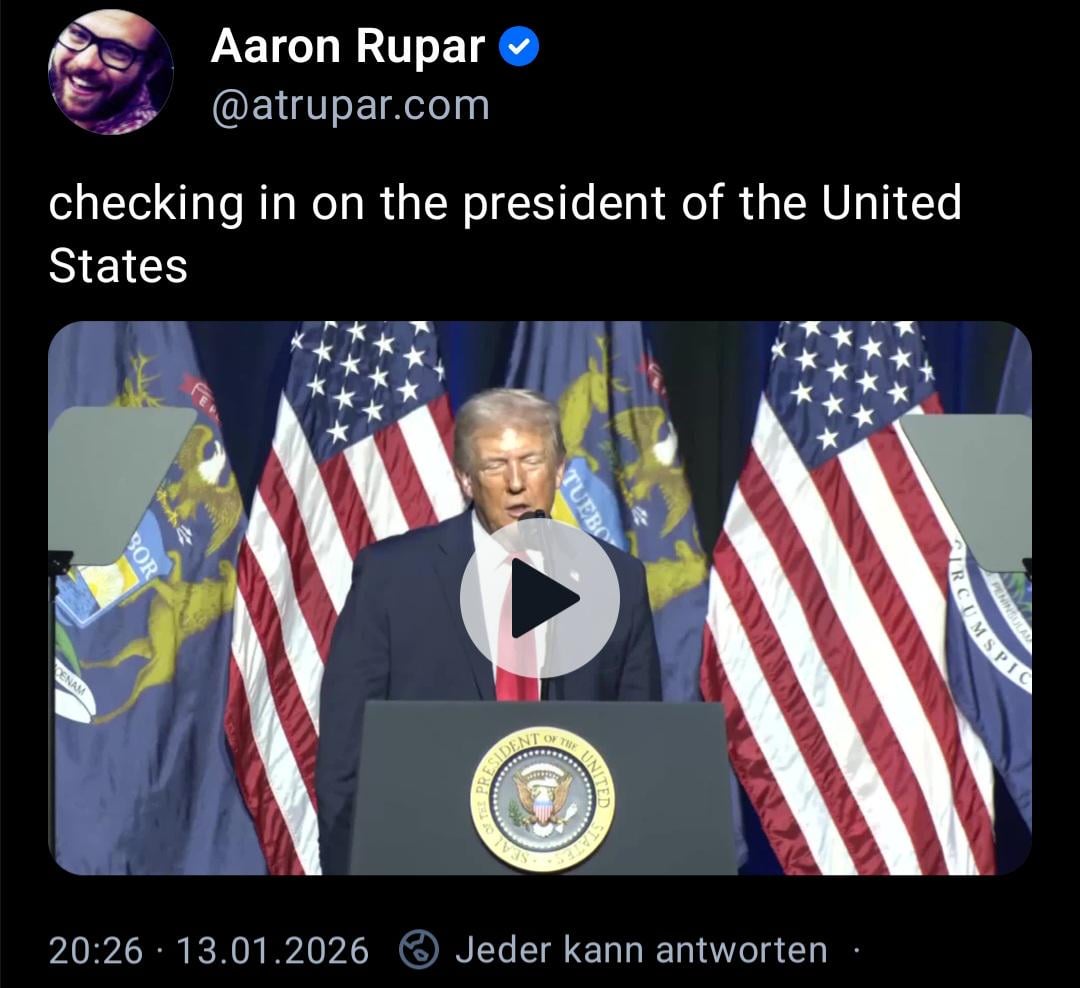Click the post text 'checking in on the president'
The width and height of the screenshot is (1080, 988).
(x=357, y=205)
